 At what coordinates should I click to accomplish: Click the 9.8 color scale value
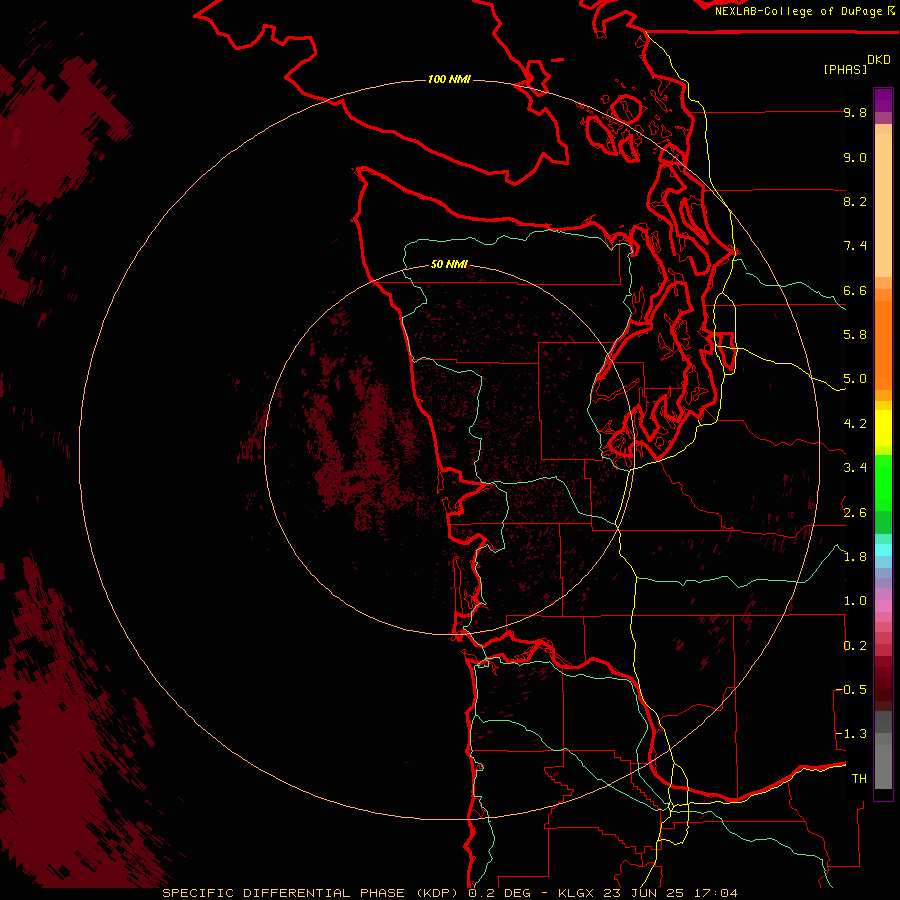tap(855, 112)
